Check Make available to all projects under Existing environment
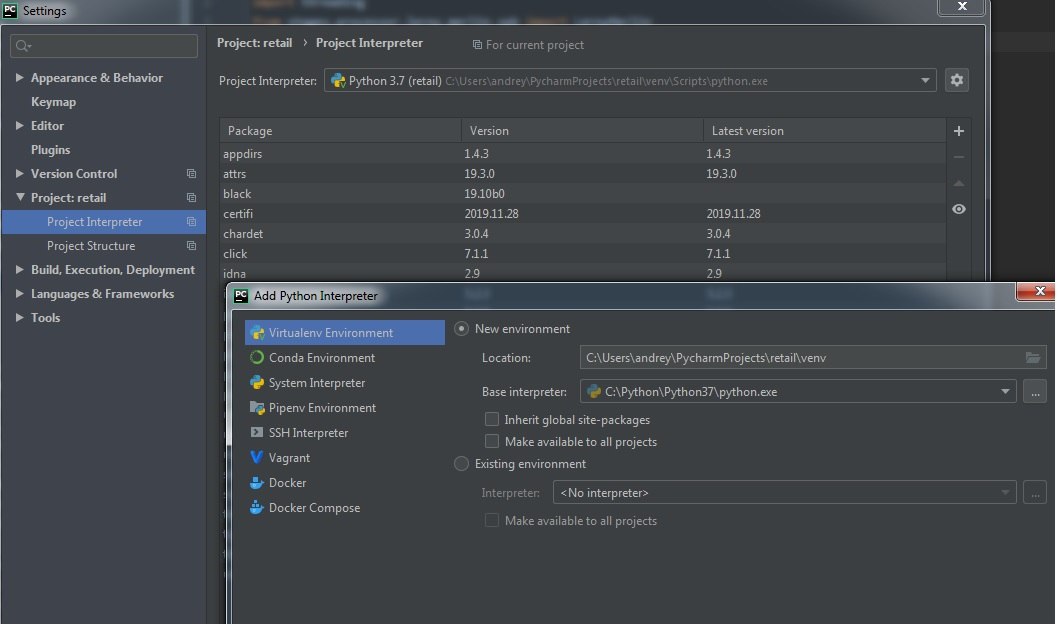The height and width of the screenshot is (626, 1059). point(493,521)
